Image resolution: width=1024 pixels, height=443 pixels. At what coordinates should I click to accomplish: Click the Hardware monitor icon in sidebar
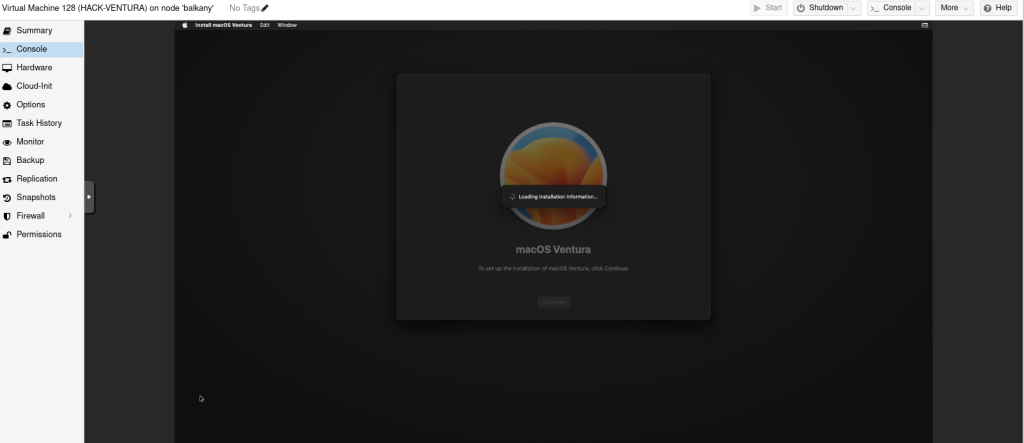pyautogui.click(x=7, y=67)
